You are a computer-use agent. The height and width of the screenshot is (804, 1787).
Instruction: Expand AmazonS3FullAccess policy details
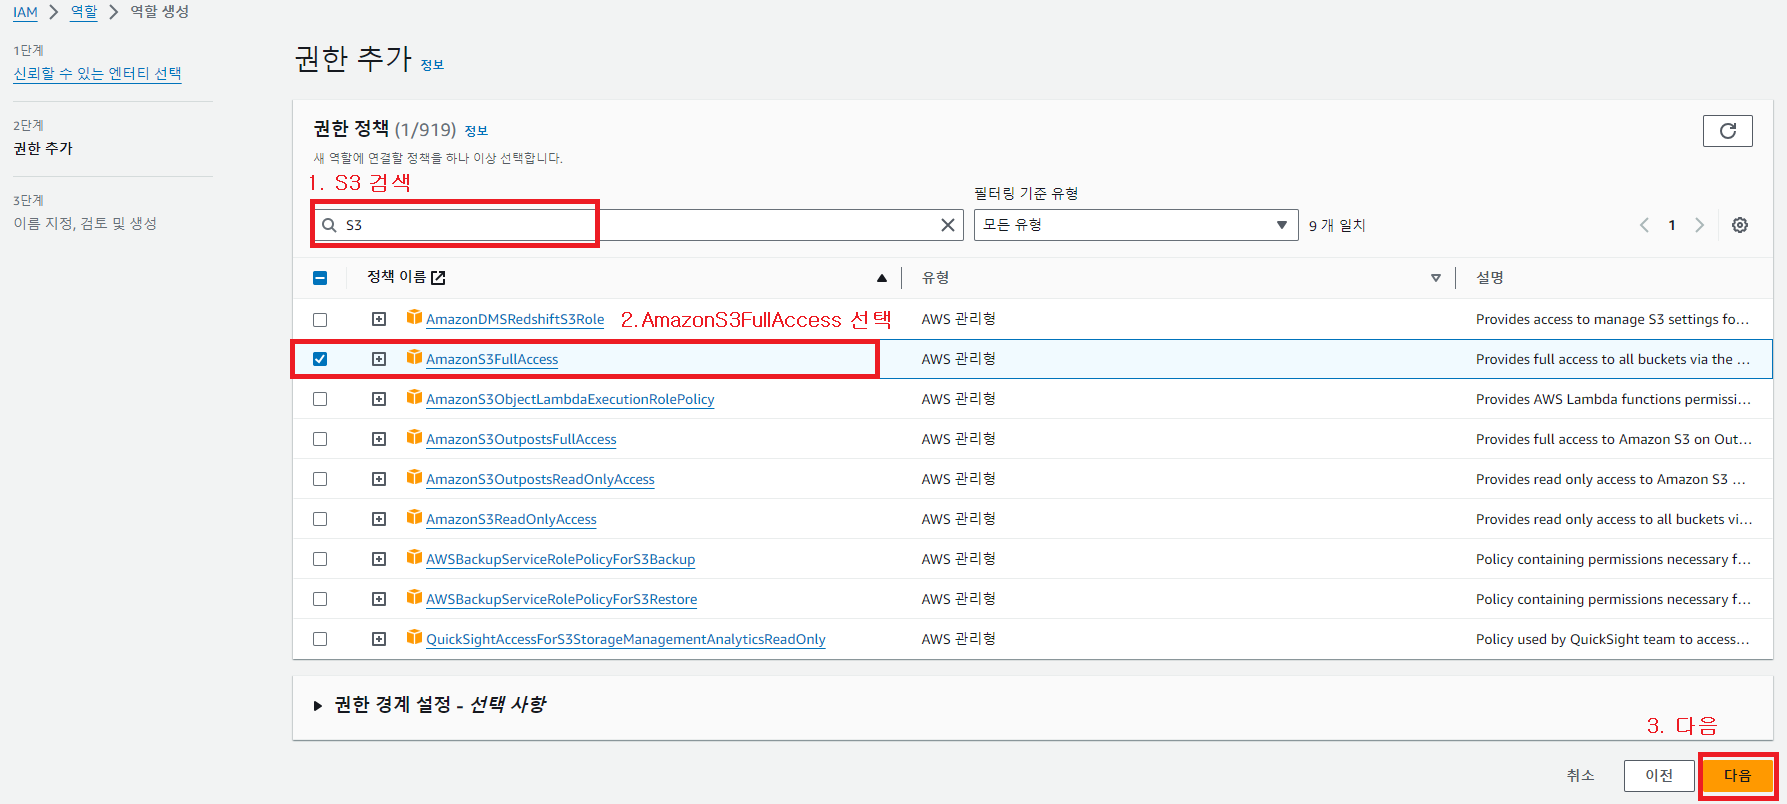[x=379, y=359]
